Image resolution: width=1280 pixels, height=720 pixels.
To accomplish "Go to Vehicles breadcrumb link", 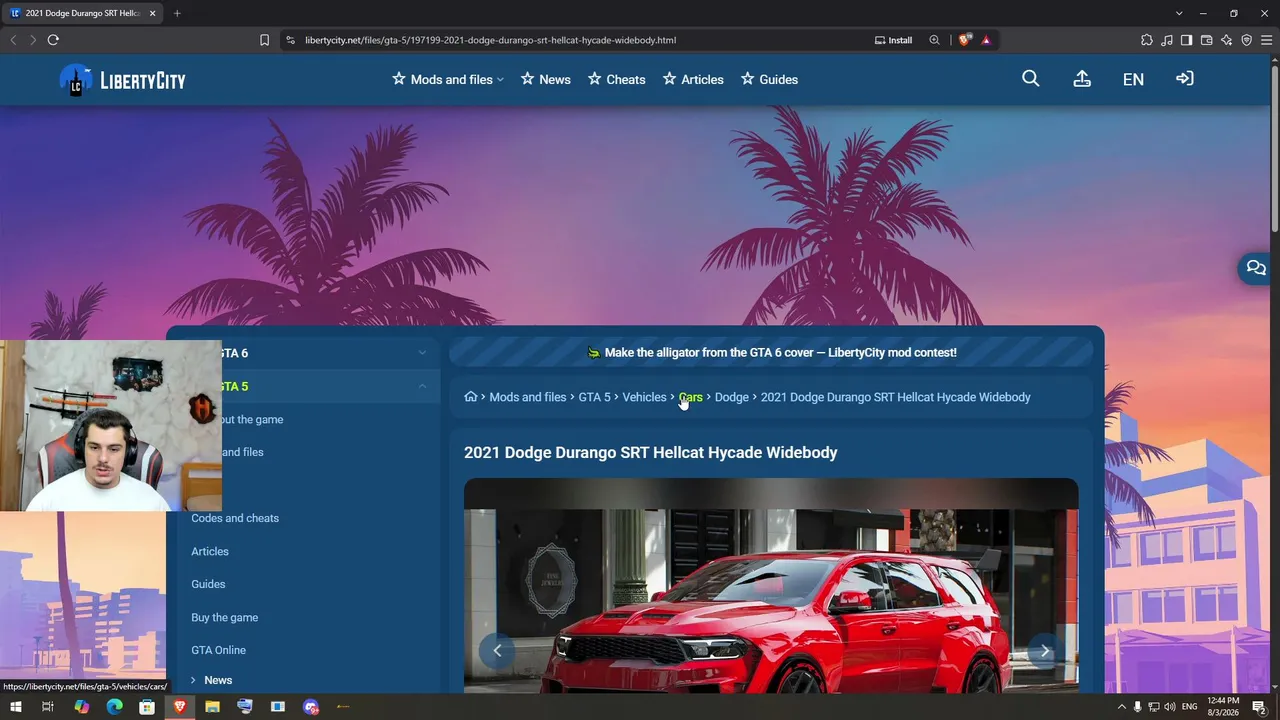I will click(x=644, y=397).
